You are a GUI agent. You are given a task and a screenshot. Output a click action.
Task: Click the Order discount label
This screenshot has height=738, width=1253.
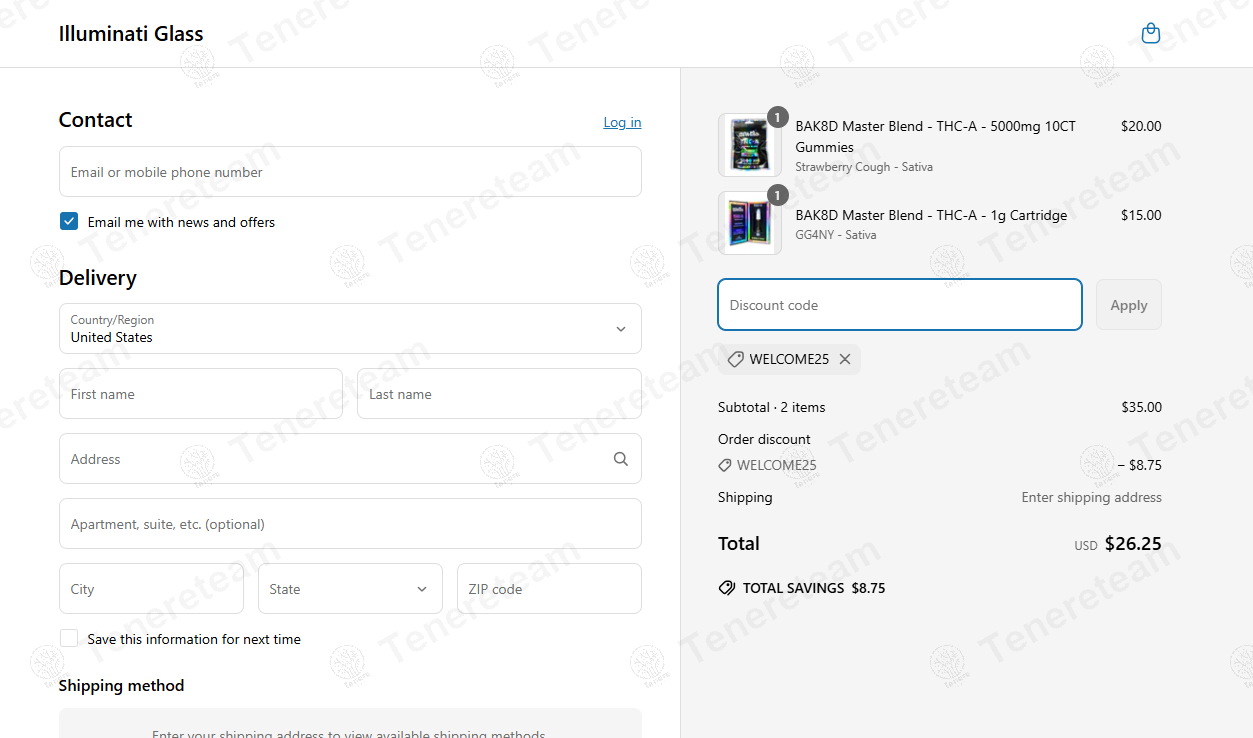764,439
